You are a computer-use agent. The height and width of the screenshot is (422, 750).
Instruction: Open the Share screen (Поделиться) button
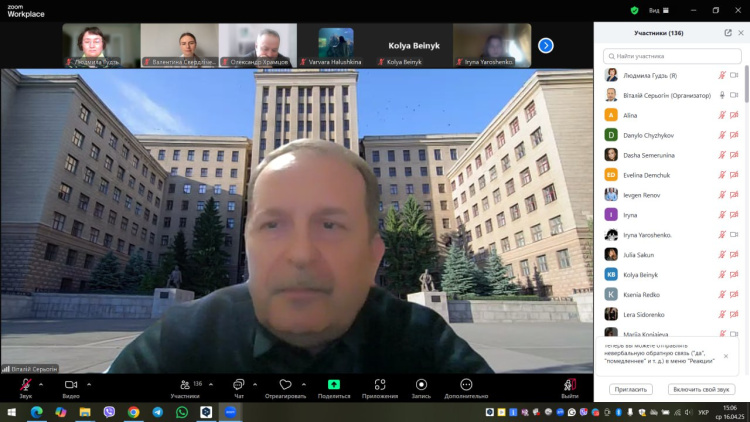(333, 385)
